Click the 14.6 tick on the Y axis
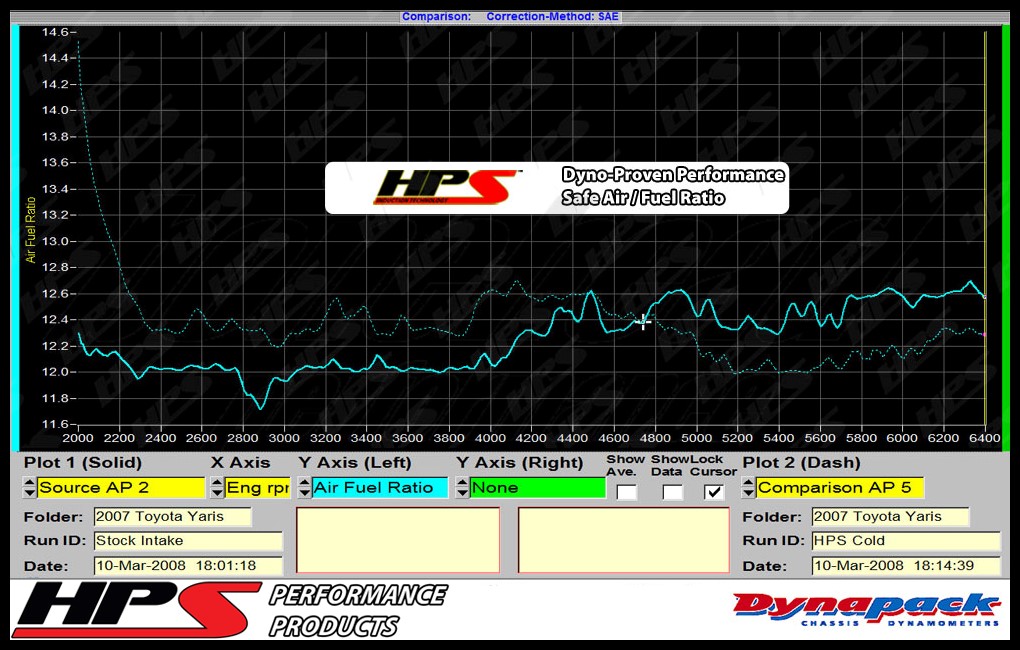The image size is (1020, 650). tap(55, 32)
